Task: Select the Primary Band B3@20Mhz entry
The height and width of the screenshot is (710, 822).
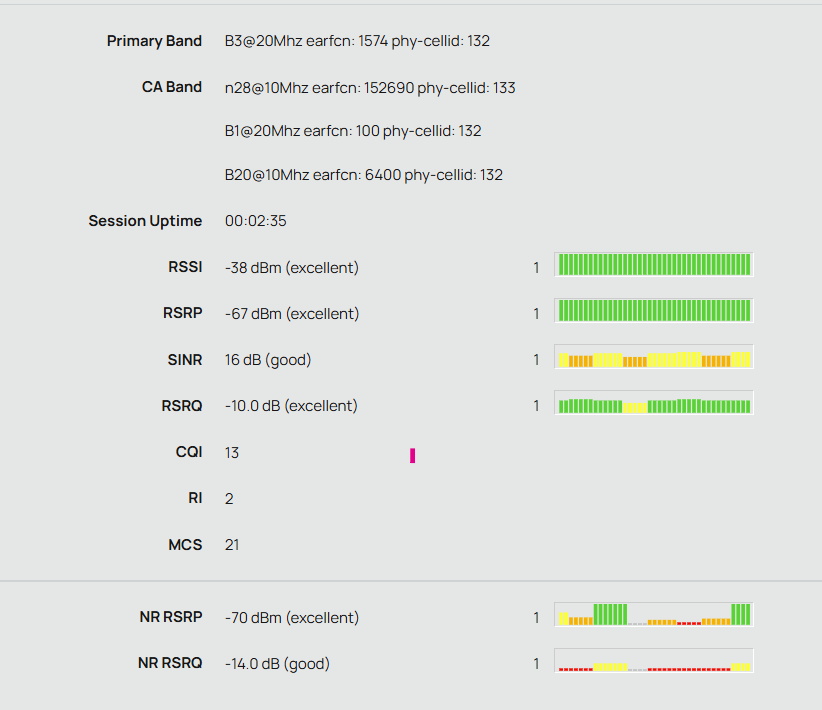Action: click(357, 41)
